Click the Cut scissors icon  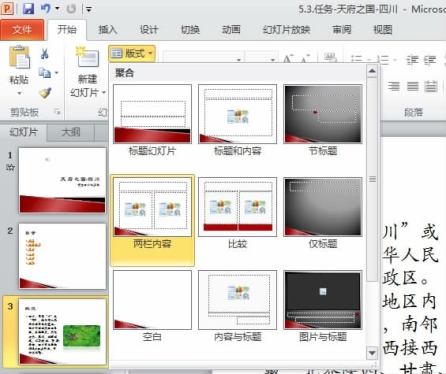[x=45, y=53]
